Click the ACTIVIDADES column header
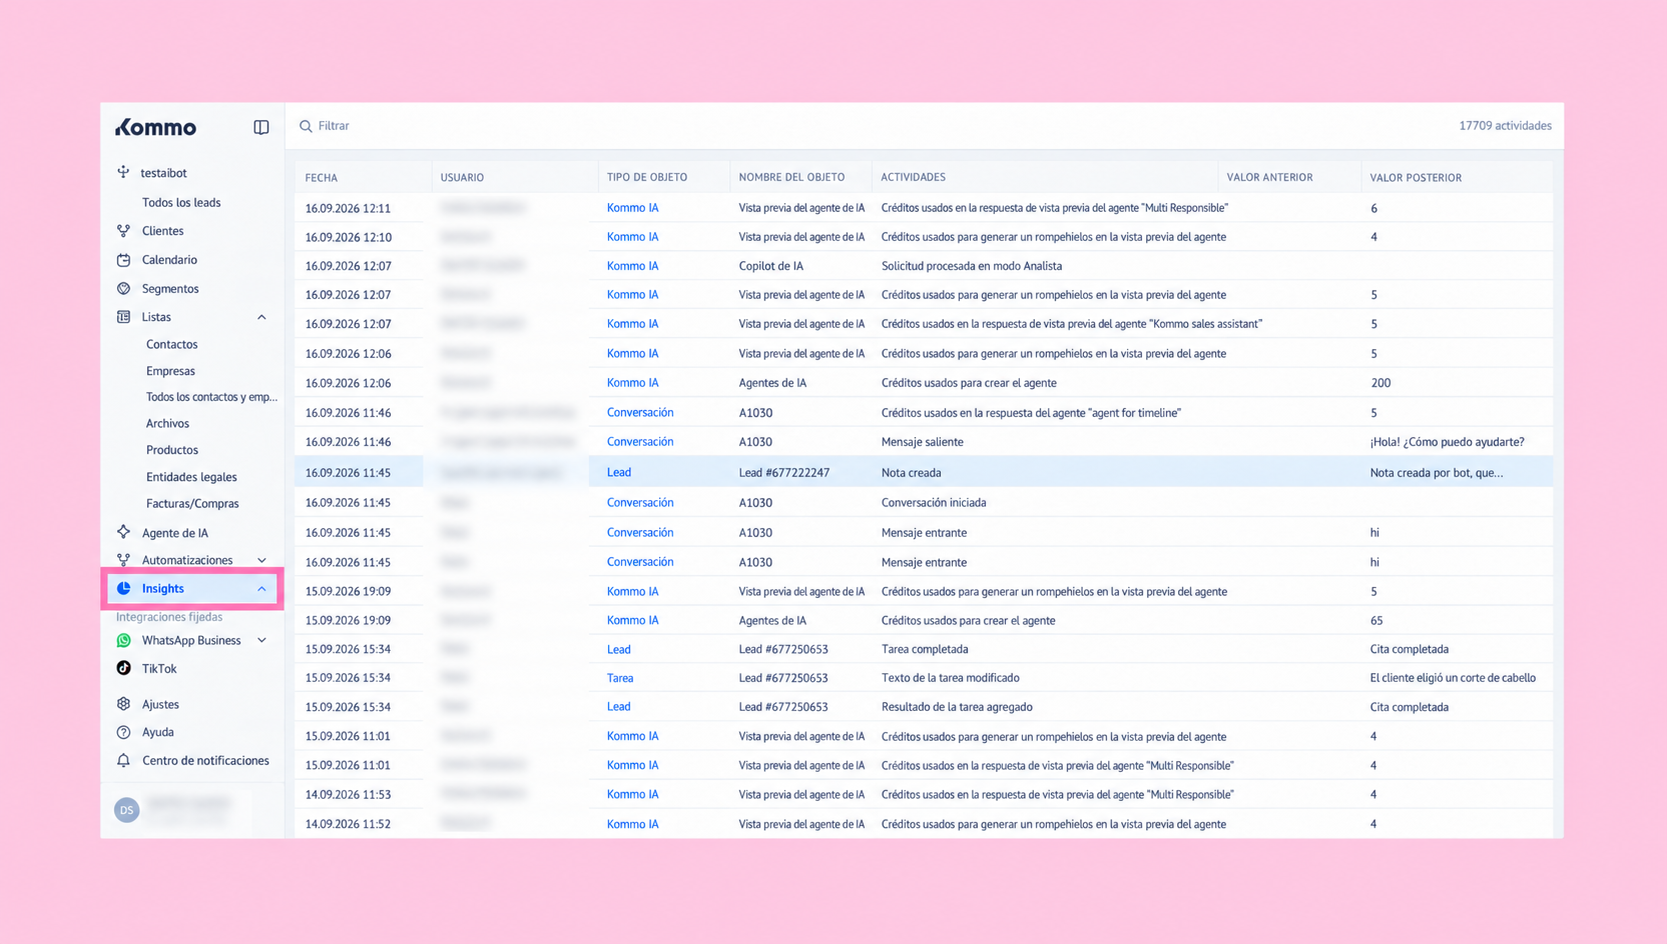The height and width of the screenshot is (944, 1667). coord(913,177)
